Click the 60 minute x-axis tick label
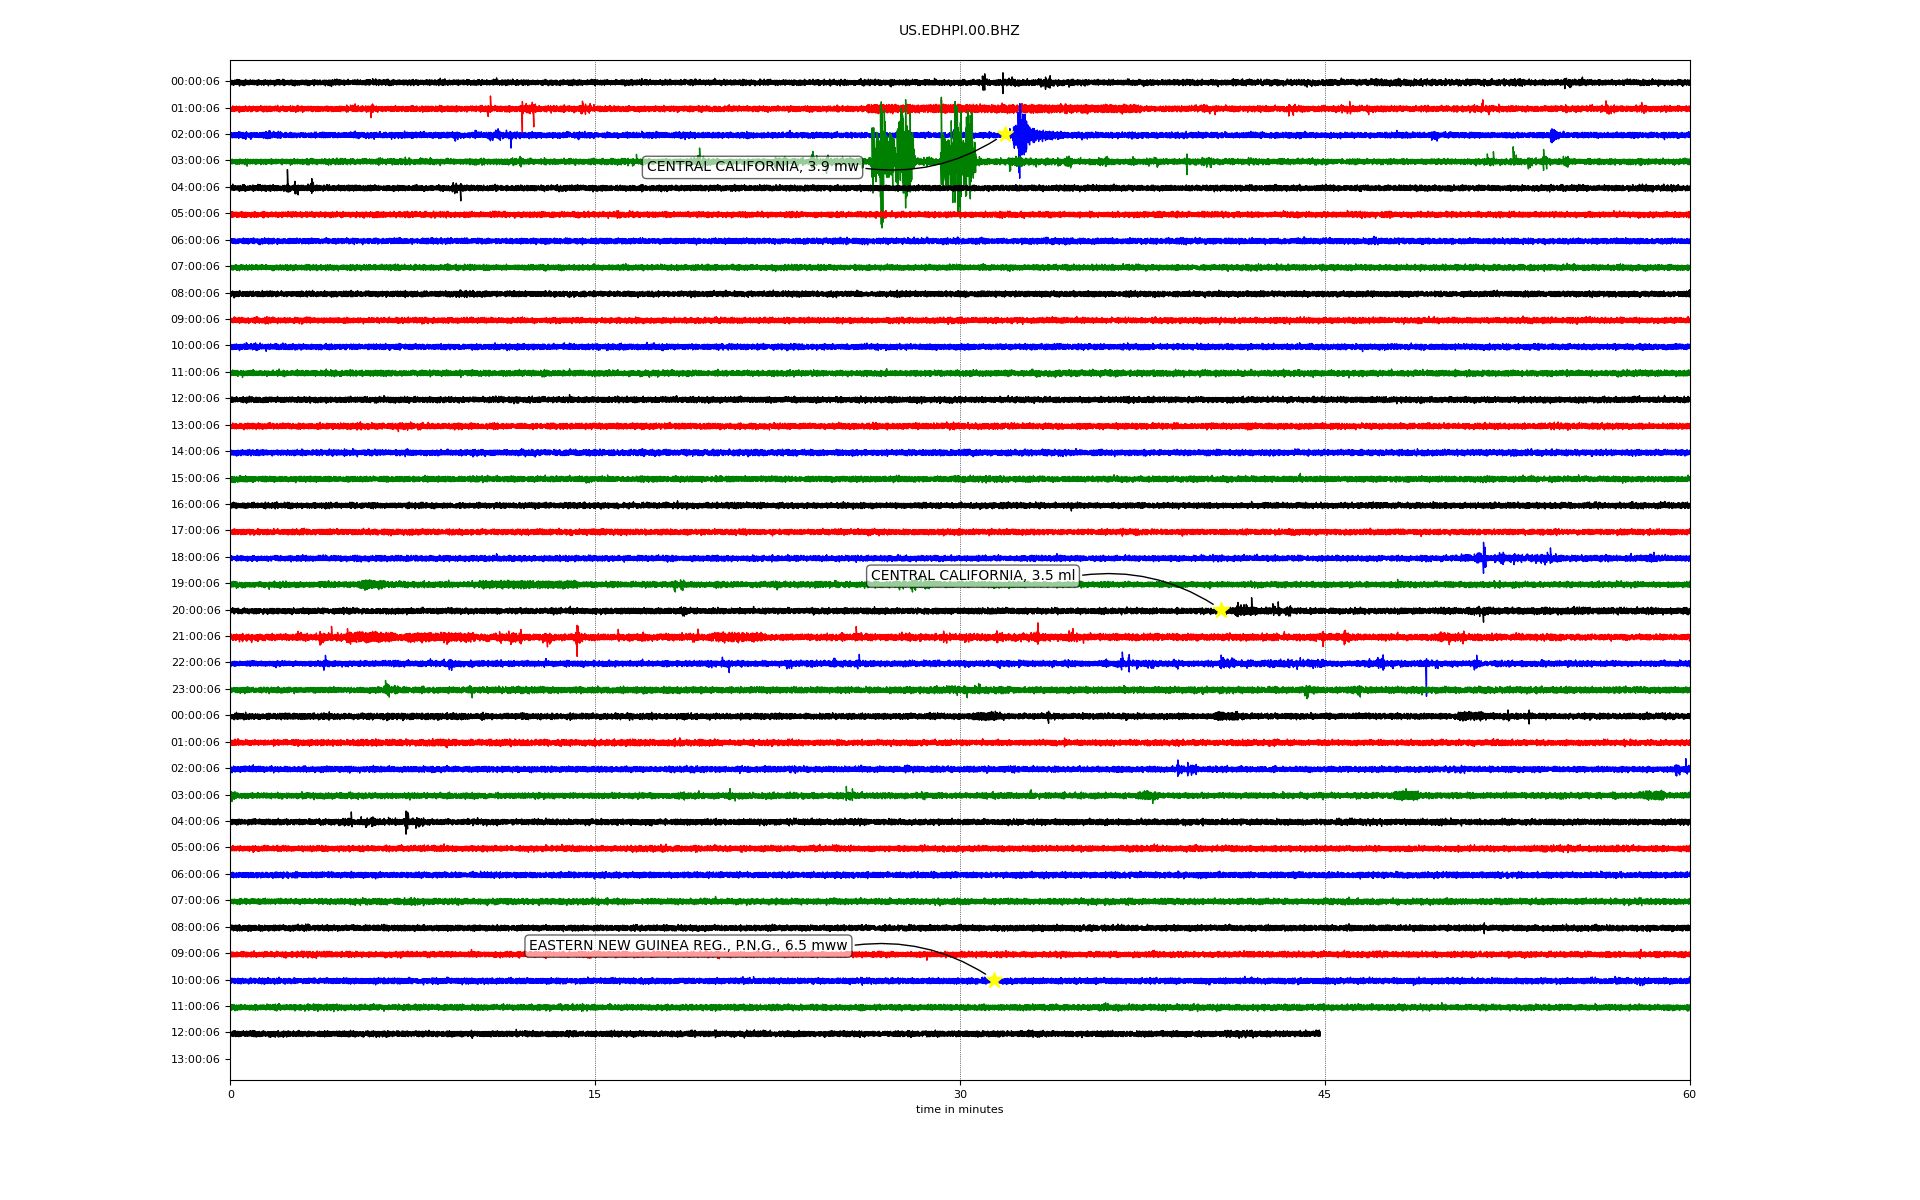This screenshot has width=1920, height=1200. (1688, 1094)
